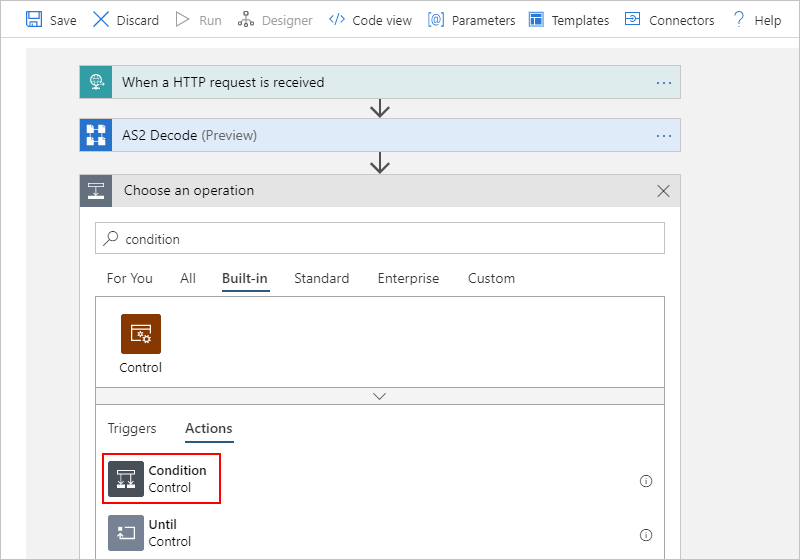Close the Choose an operation panel
The image size is (800, 560).
point(663,190)
